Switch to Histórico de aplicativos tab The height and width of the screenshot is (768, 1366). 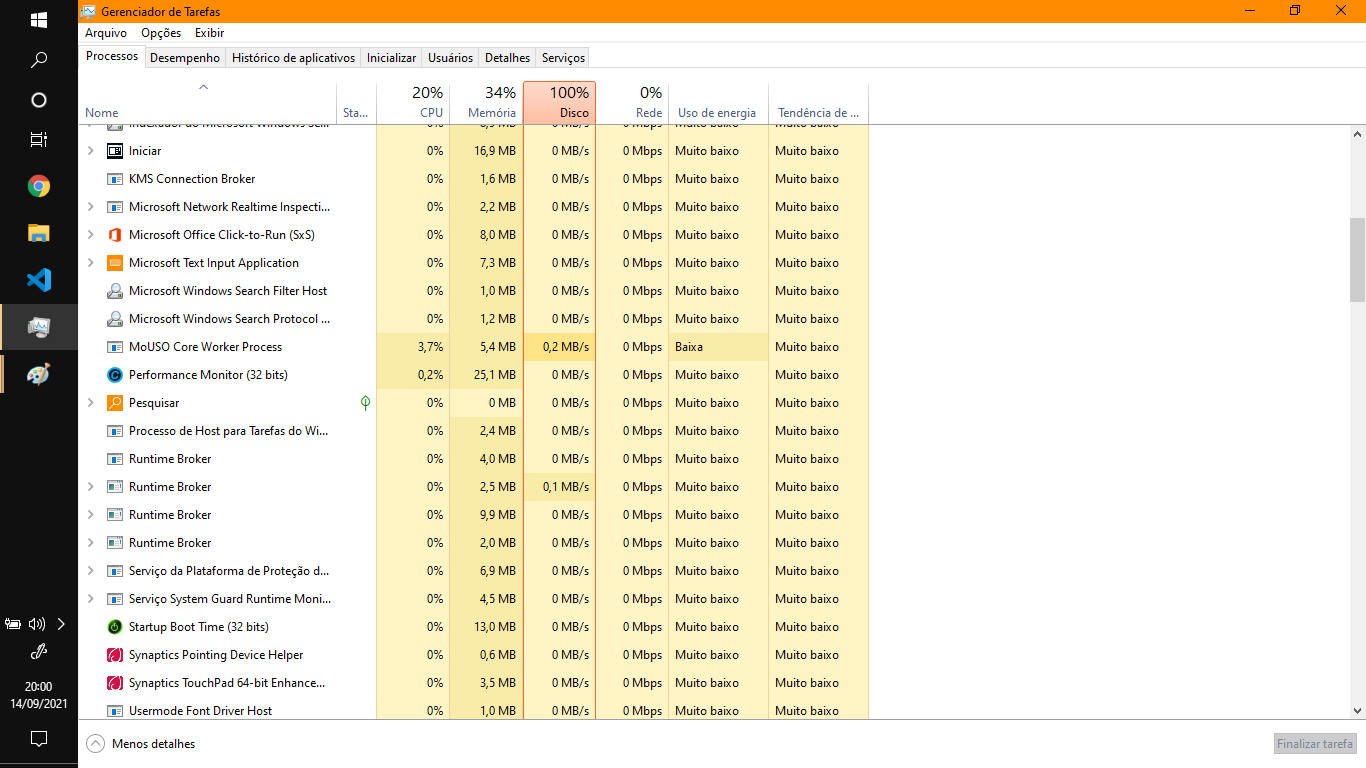pos(293,58)
